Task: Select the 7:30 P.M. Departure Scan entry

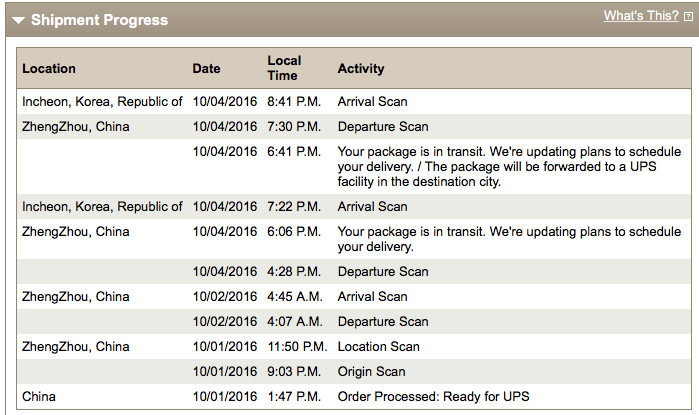Action: (x=354, y=127)
